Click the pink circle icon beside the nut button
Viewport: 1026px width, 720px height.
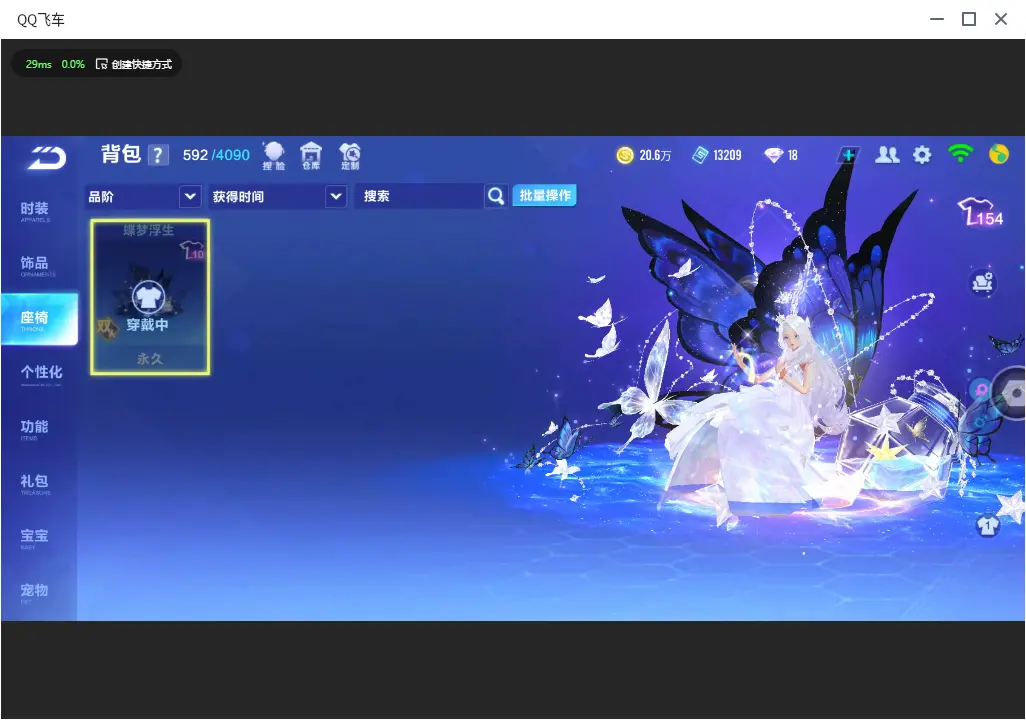point(982,390)
